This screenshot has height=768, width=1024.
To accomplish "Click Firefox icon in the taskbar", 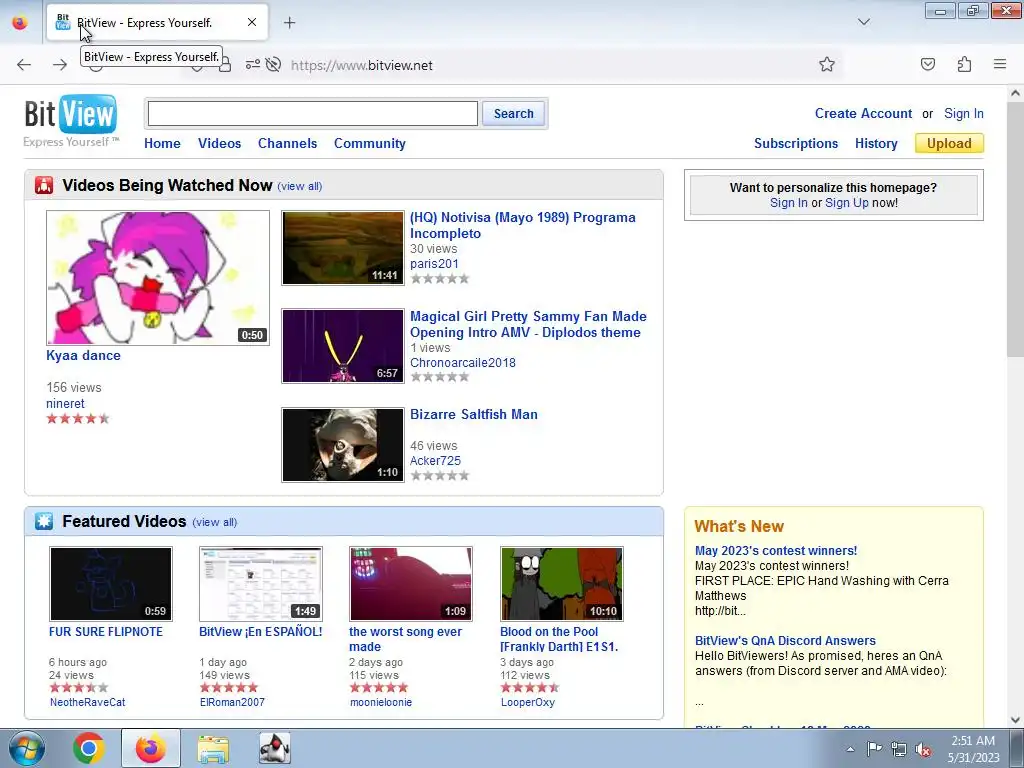I will click(x=151, y=748).
